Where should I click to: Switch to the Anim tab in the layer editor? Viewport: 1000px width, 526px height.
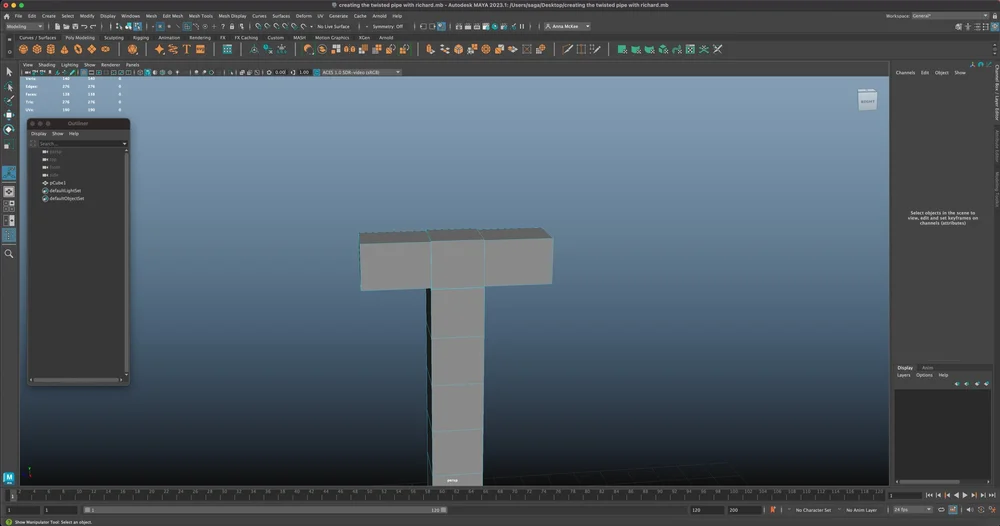point(927,368)
